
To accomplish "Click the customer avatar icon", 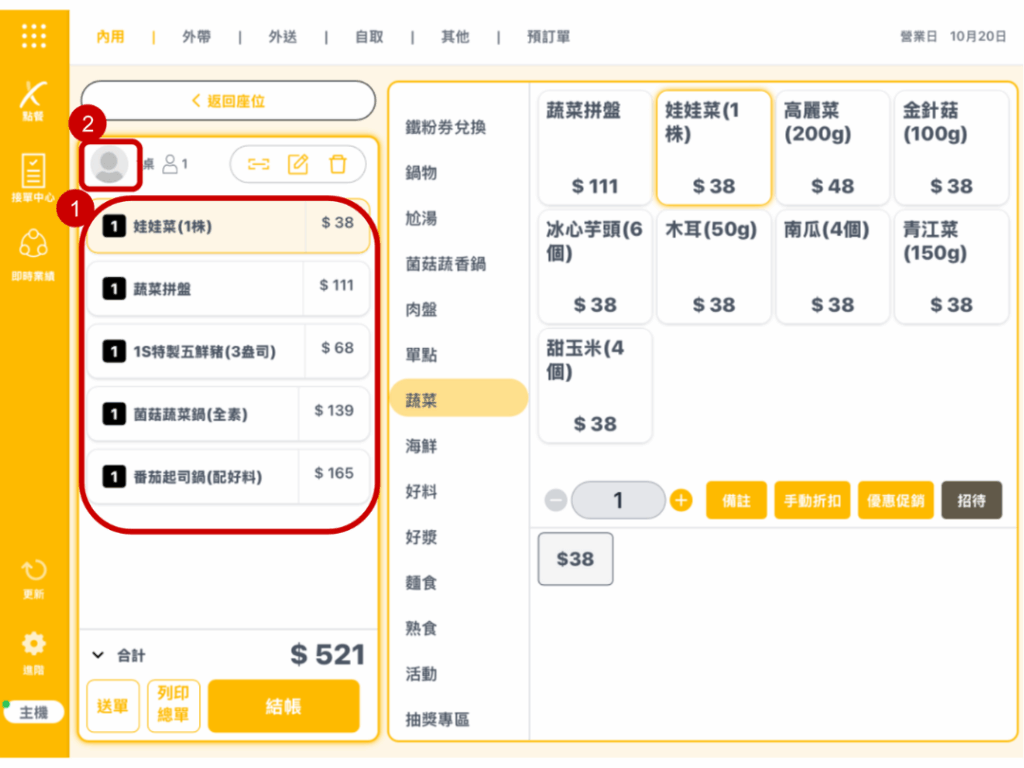I will pyautogui.click(x=109, y=164).
